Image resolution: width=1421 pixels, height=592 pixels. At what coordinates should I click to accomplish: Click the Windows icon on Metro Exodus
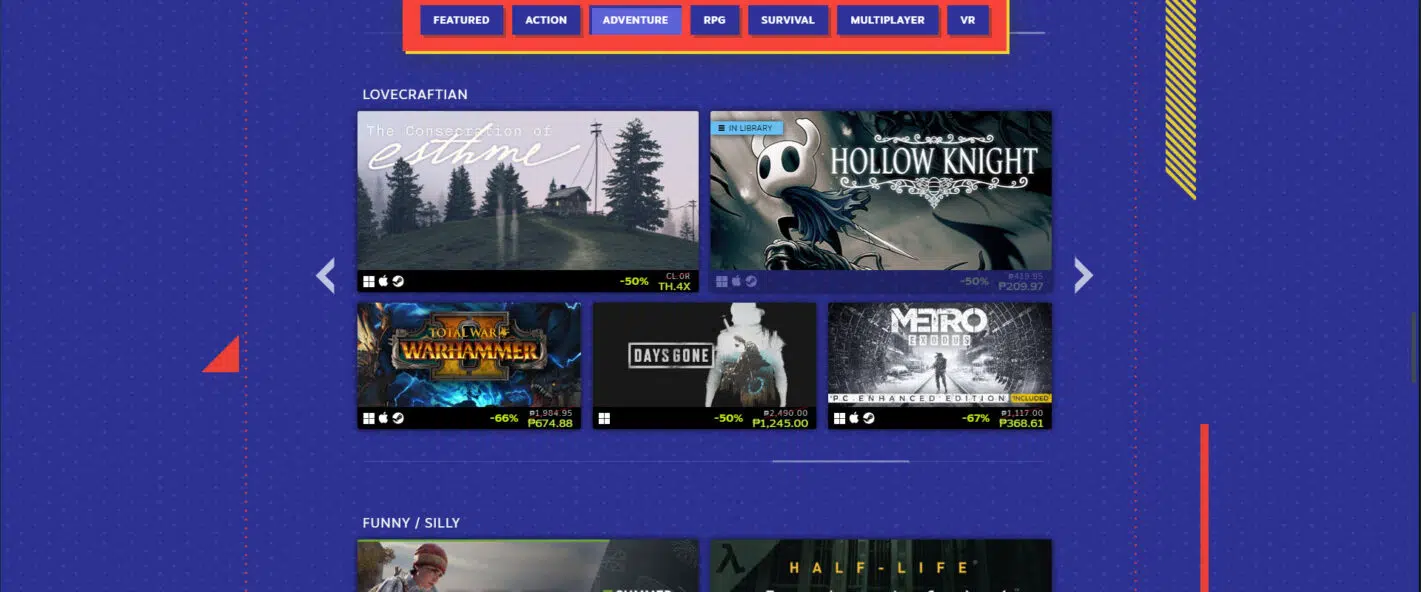coord(840,419)
